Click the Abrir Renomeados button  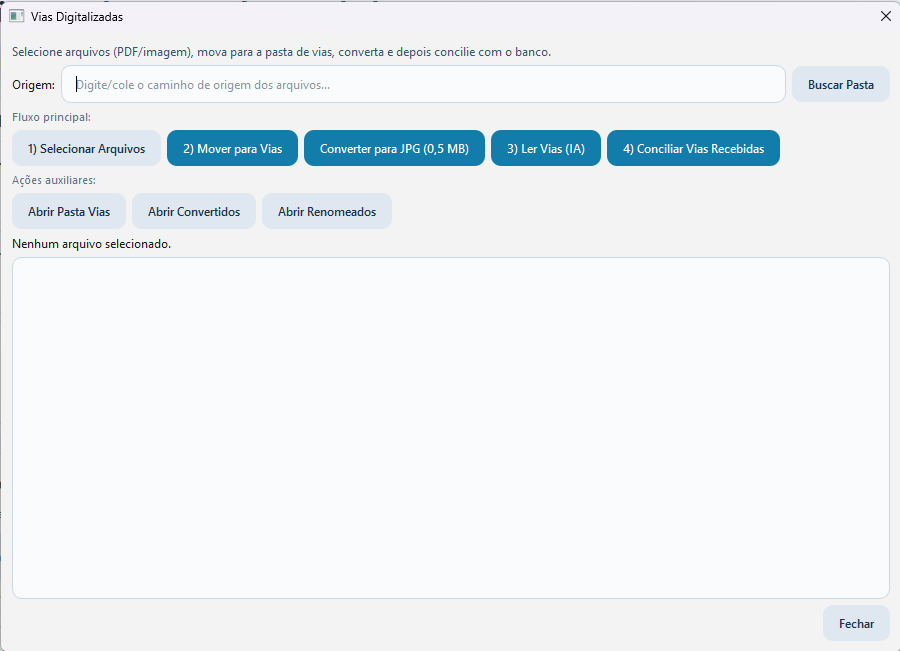coord(327,211)
